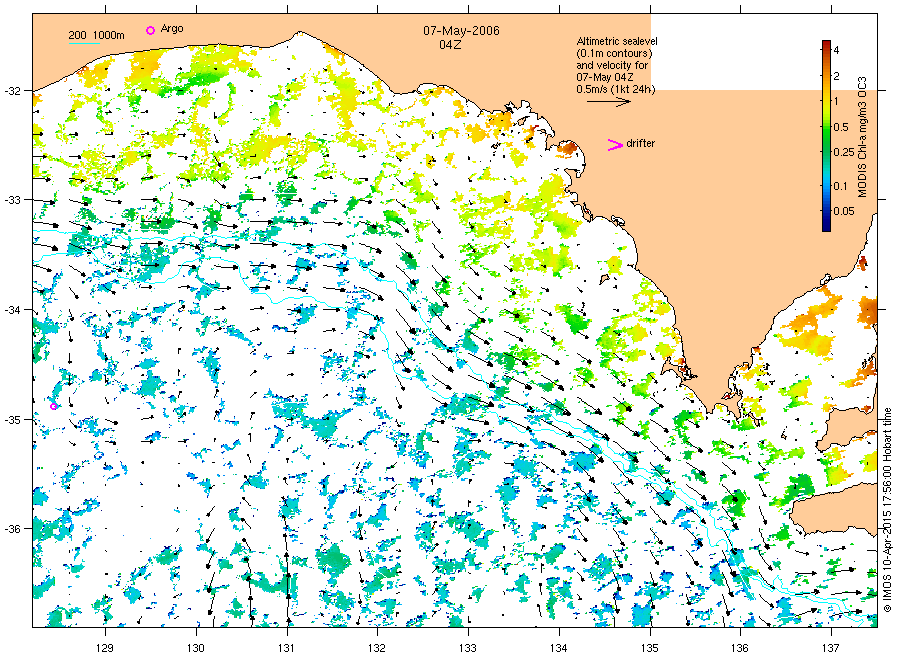Click the latitude label '-36'

click(x=12, y=529)
